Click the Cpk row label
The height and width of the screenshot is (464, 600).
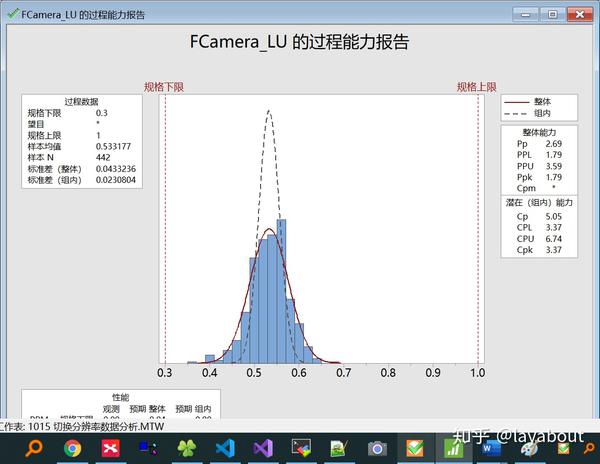[x=525, y=250]
